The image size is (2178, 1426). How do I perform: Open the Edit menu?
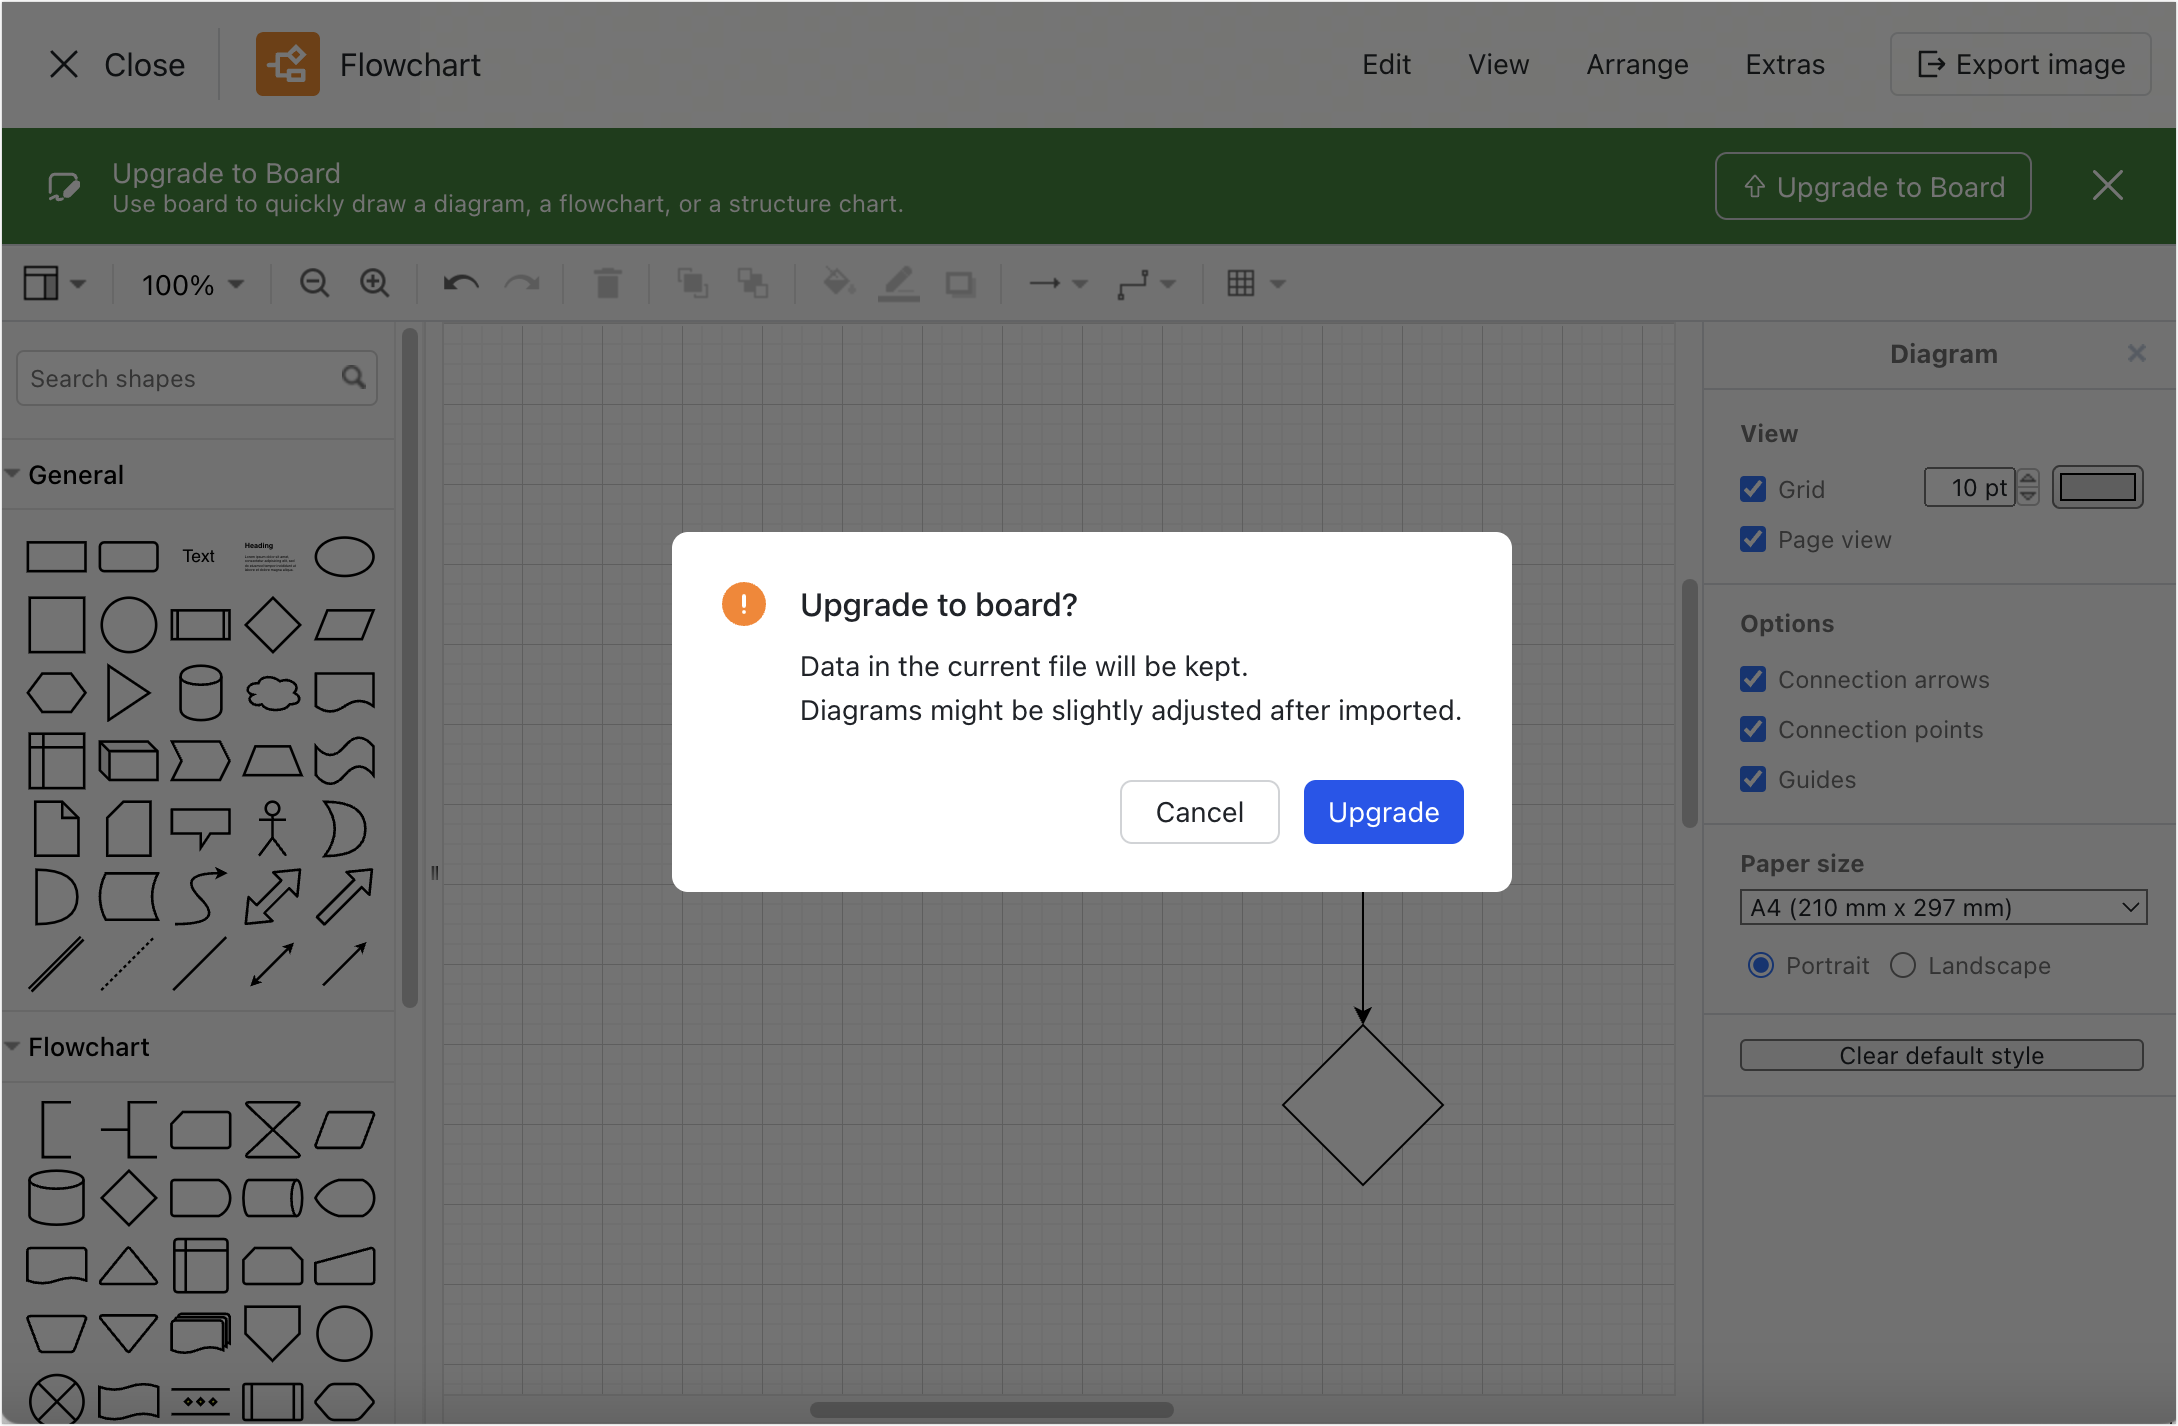(1386, 65)
